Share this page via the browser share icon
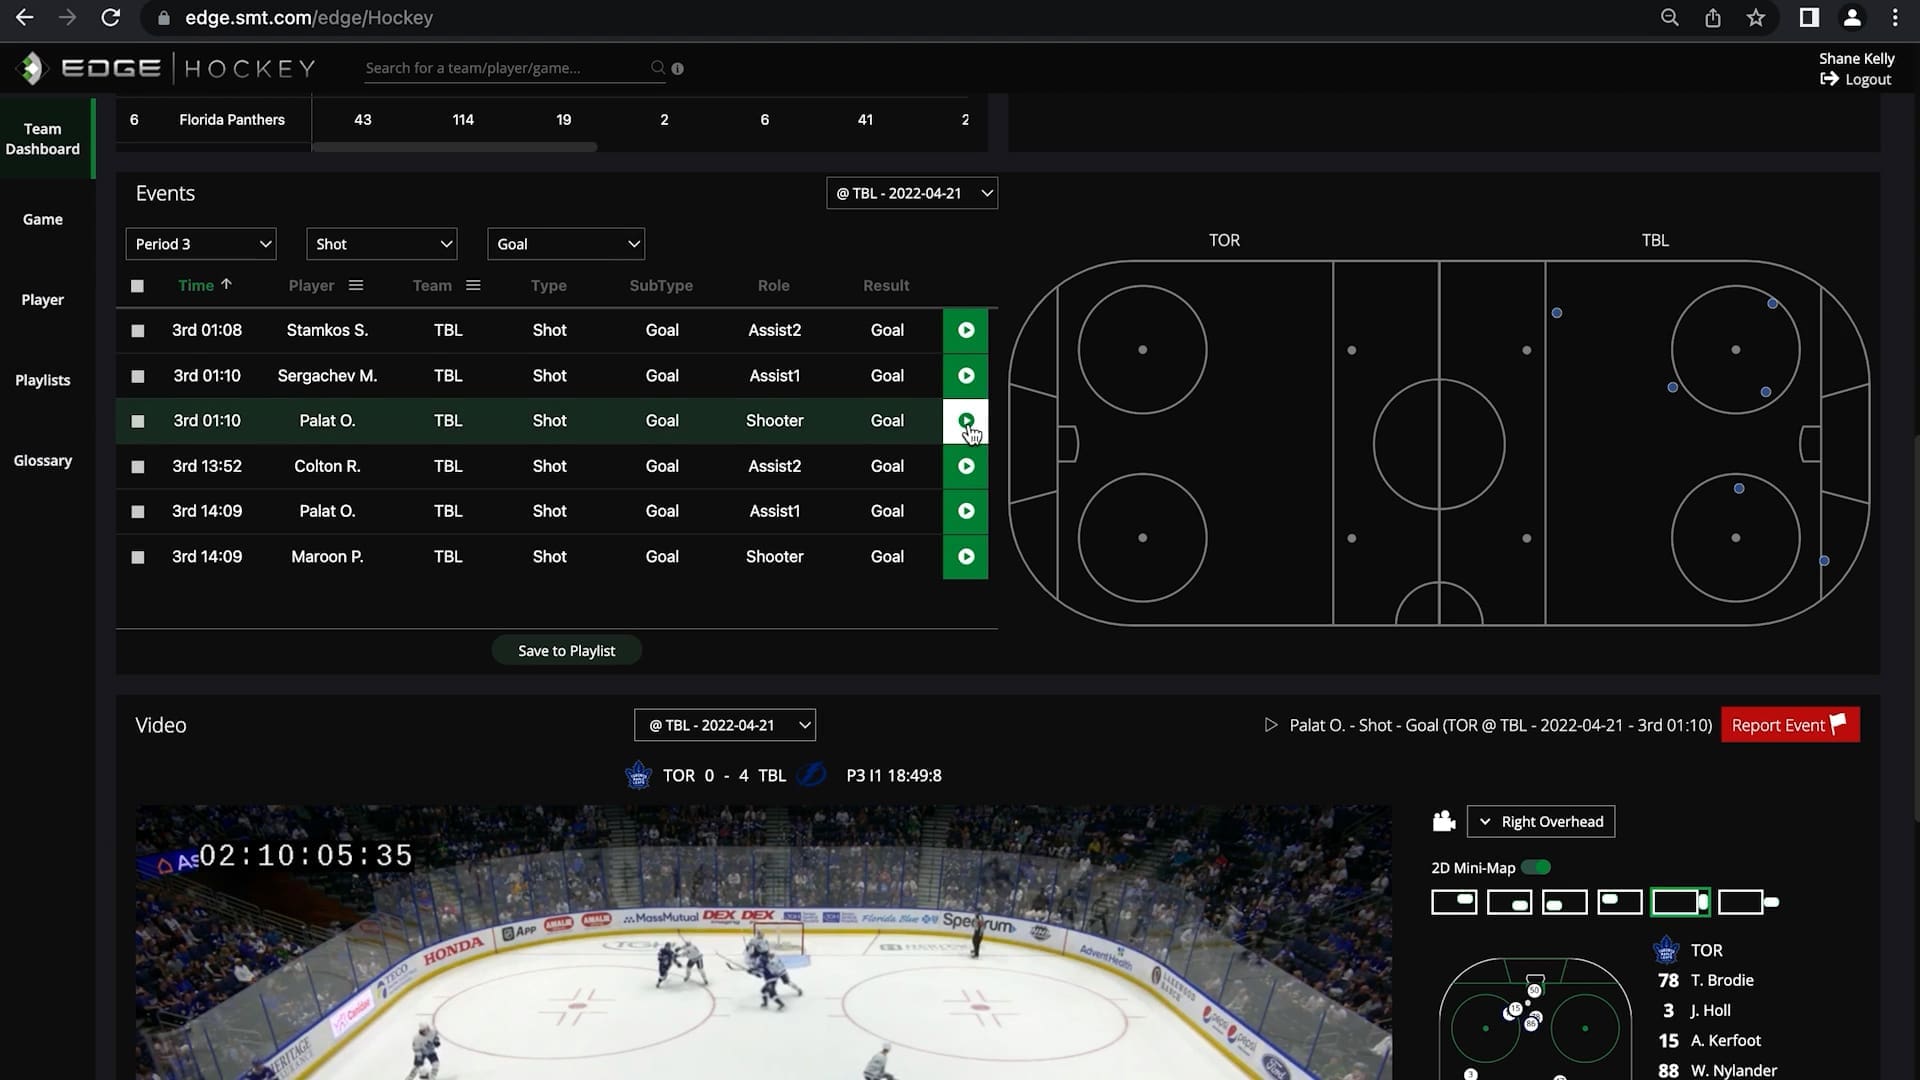Viewport: 1920px width, 1080px height. (1713, 18)
